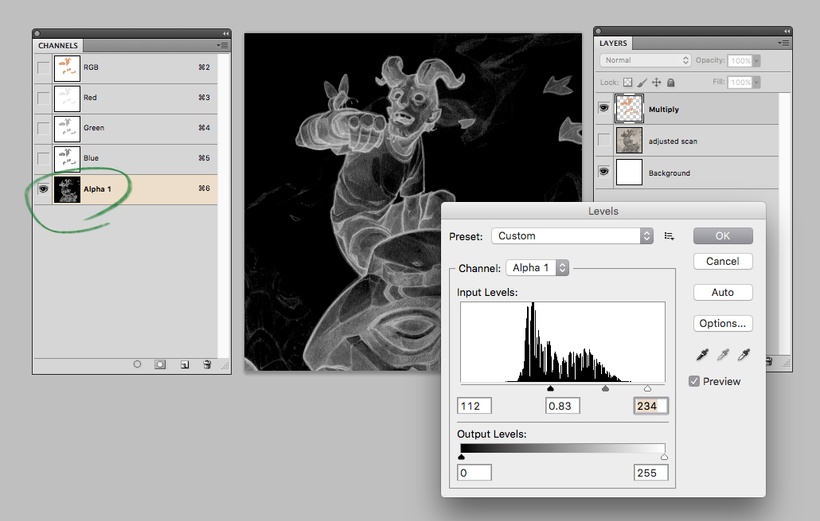Click the lock all padlock icon
This screenshot has width=820, height=521.
coord(670,83)
